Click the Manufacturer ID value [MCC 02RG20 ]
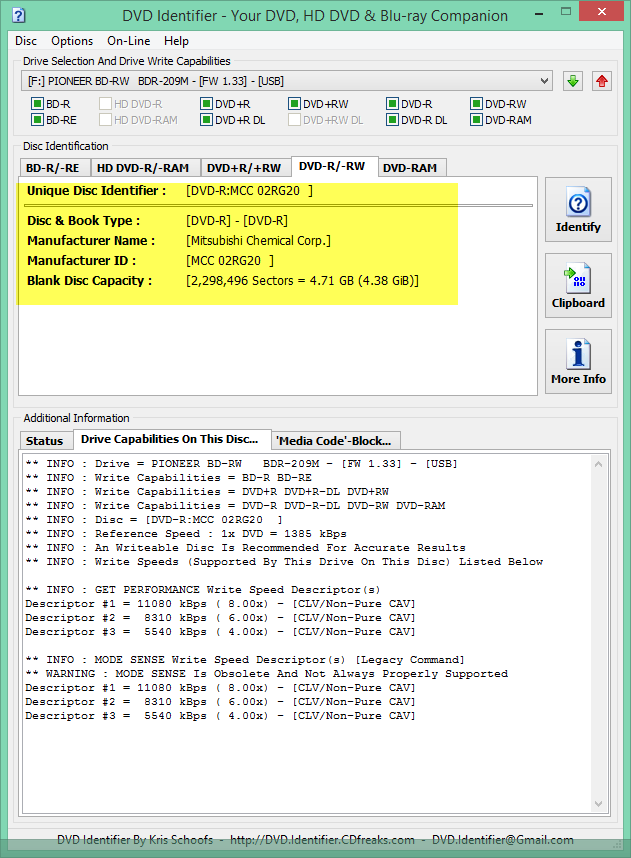 (x=230, y=261)
